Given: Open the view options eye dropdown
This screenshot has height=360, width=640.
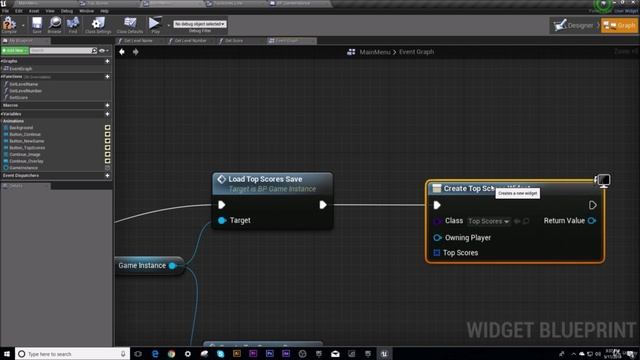Looking at the screenshot, I should tap(104, 51).
